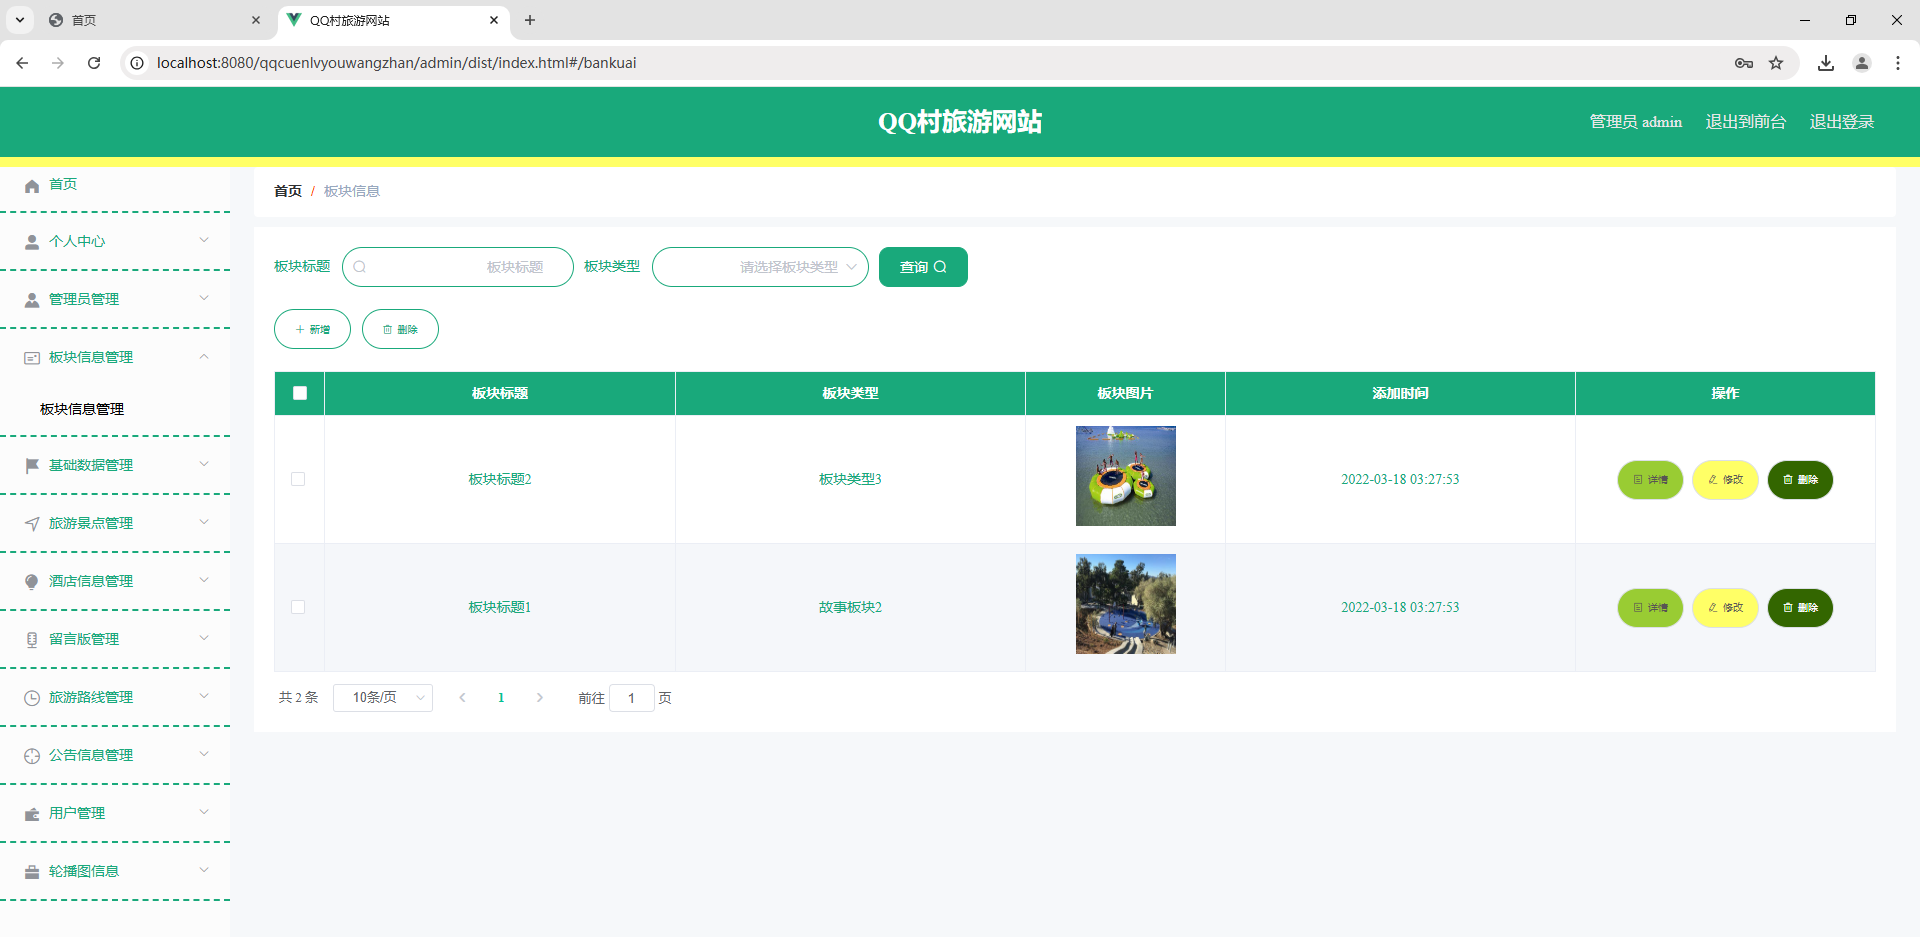The height and width of the screenshot is (937, 1920).
Task: Click the clock icon beside 旅游路线管理
Action: click(x=31, y=697)
